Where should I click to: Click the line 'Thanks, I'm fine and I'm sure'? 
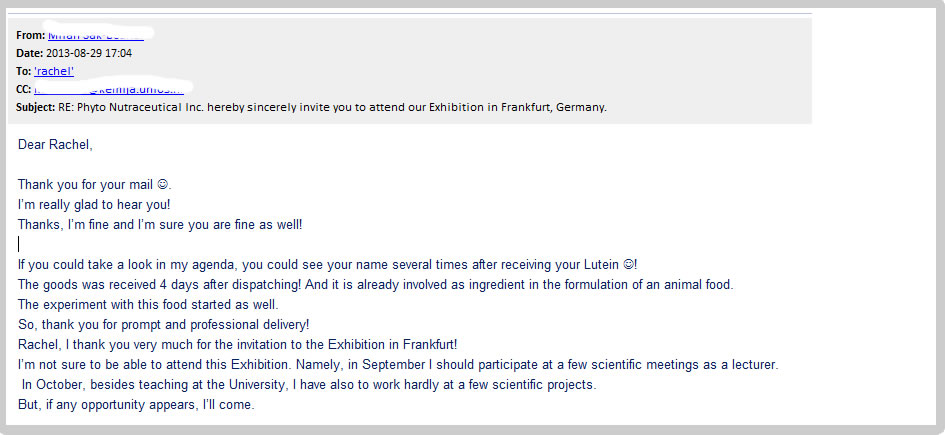[160, 225]
